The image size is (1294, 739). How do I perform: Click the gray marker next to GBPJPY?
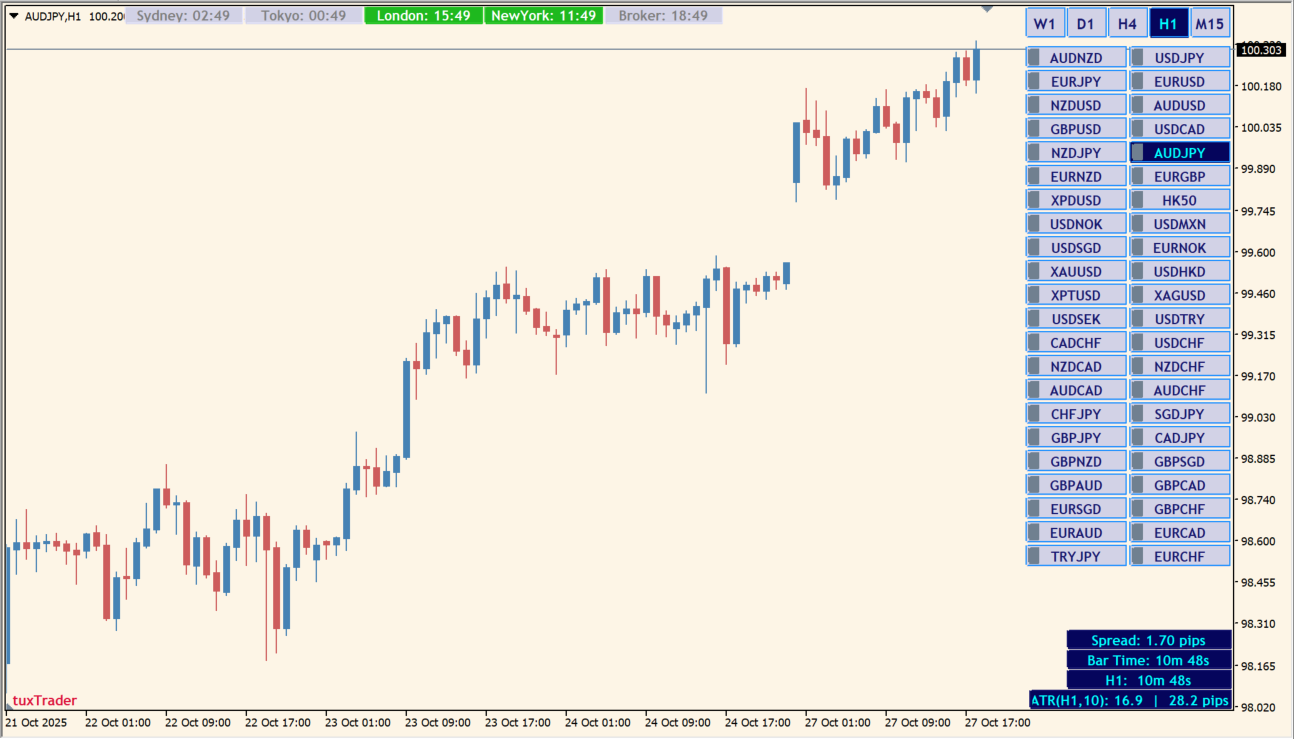click(1035, 437)
